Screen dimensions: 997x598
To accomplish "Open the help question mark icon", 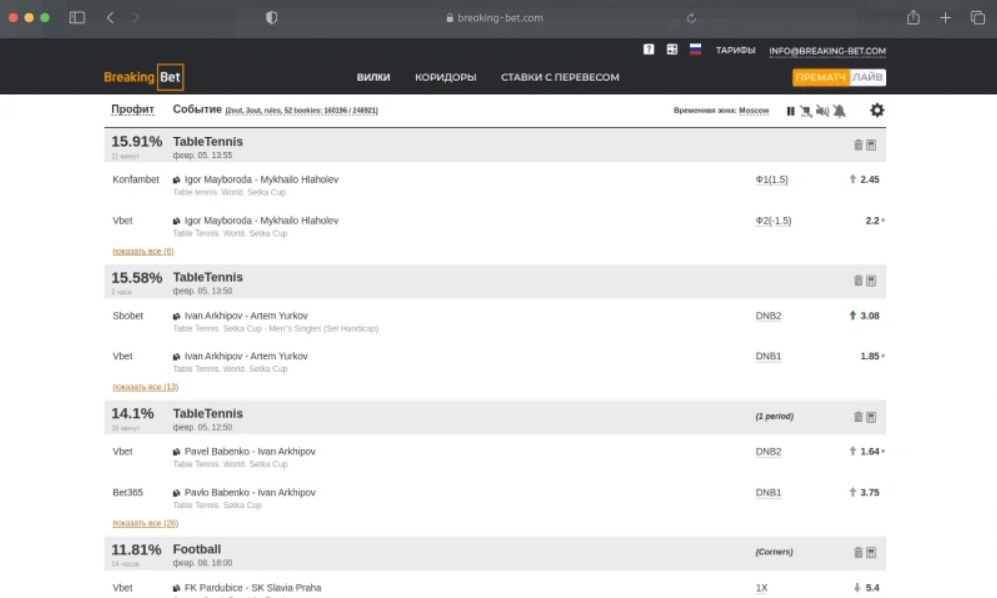I will coord(649,49).
